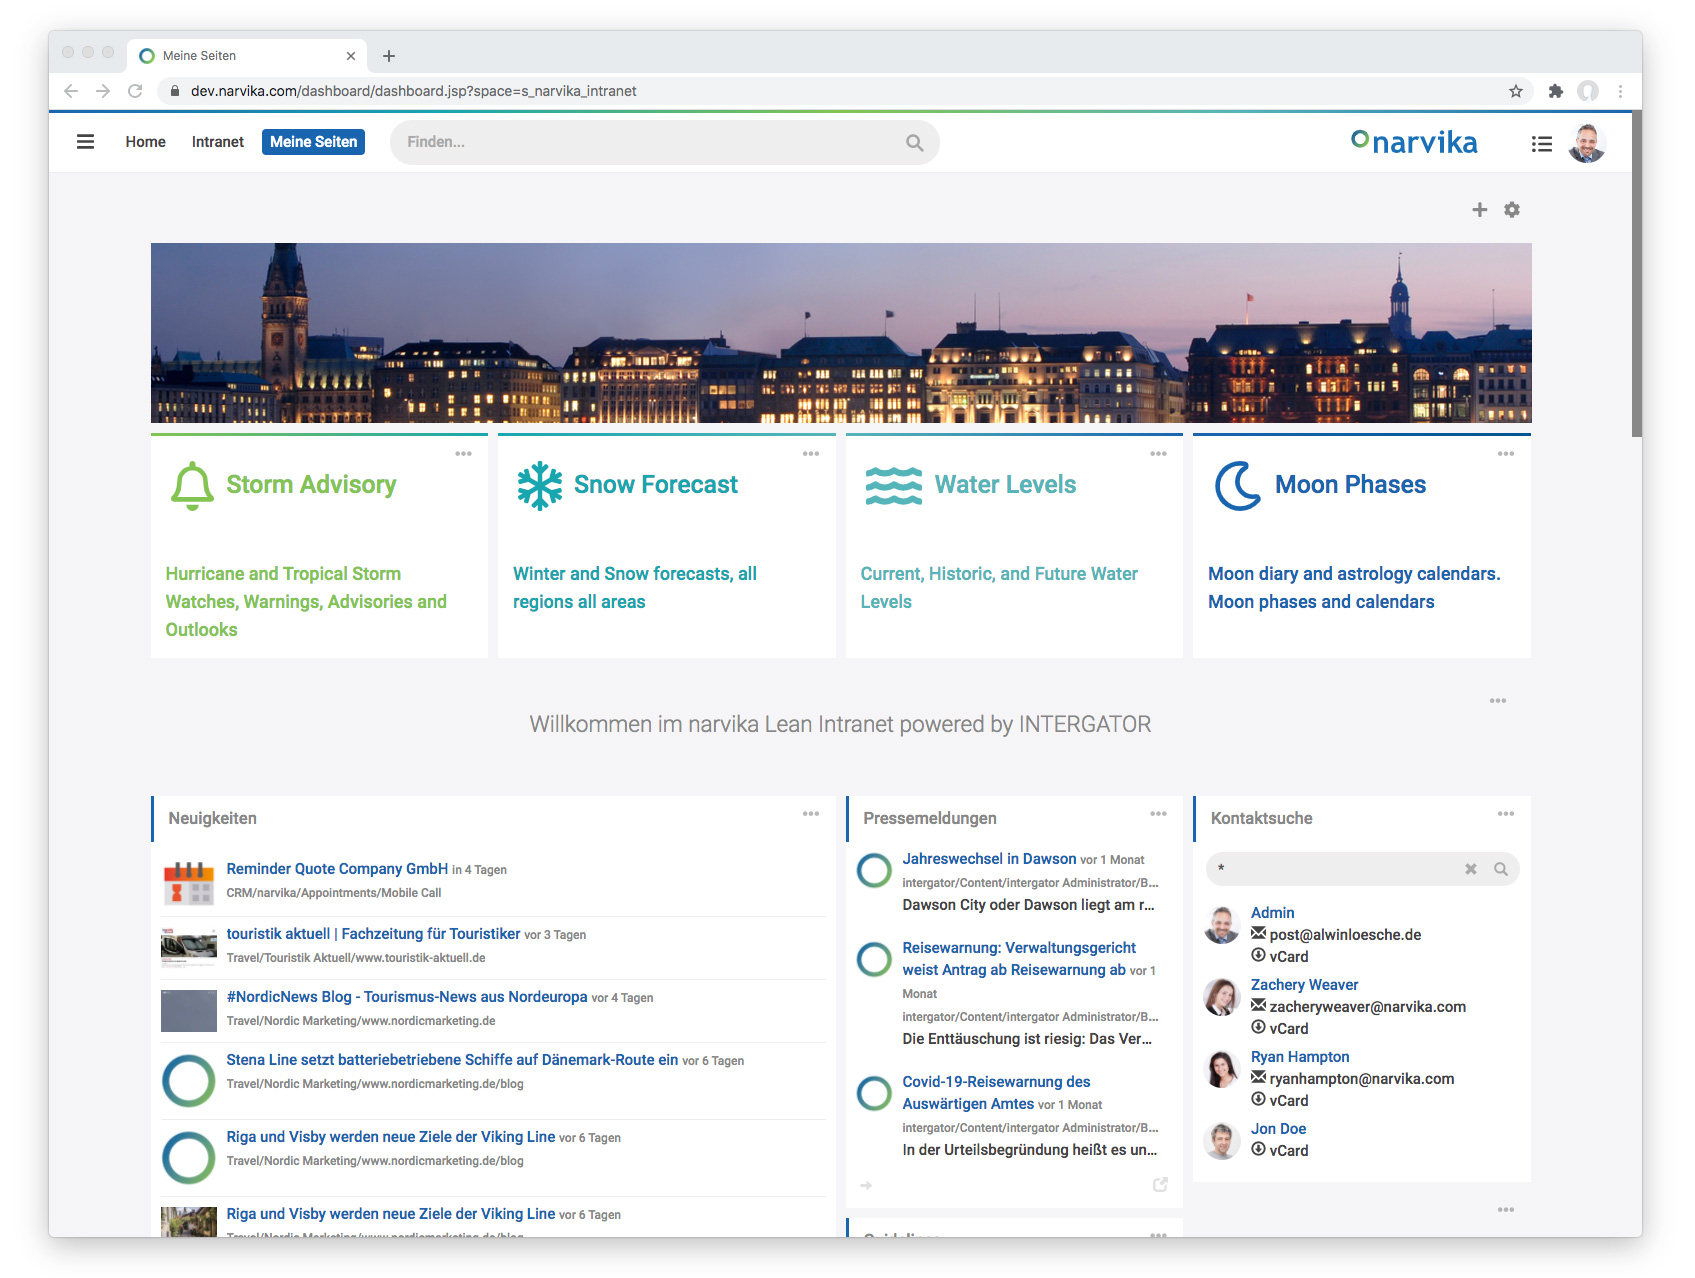Screen dimensions: 1695x1278
Task: Open Moon Phases widget options menu
Action: tap(1505, 454)
